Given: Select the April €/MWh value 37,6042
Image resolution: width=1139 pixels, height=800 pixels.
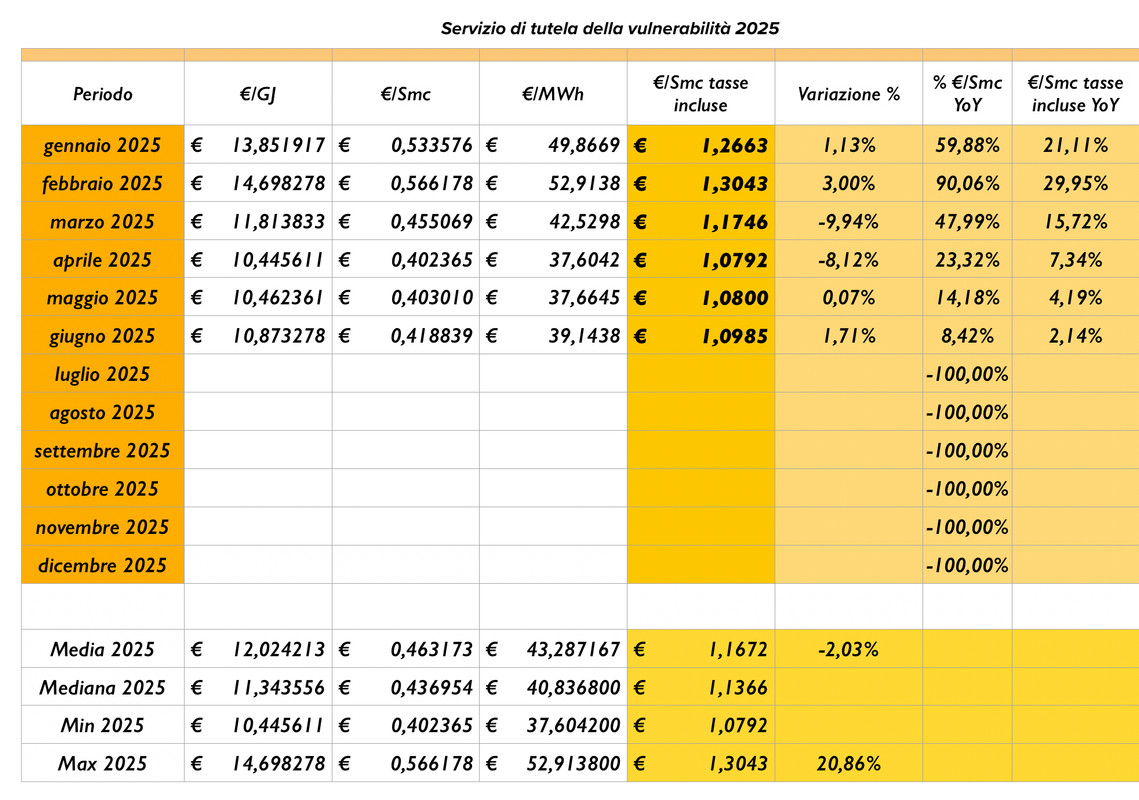Looking at the screenshot, I should 553,259.
